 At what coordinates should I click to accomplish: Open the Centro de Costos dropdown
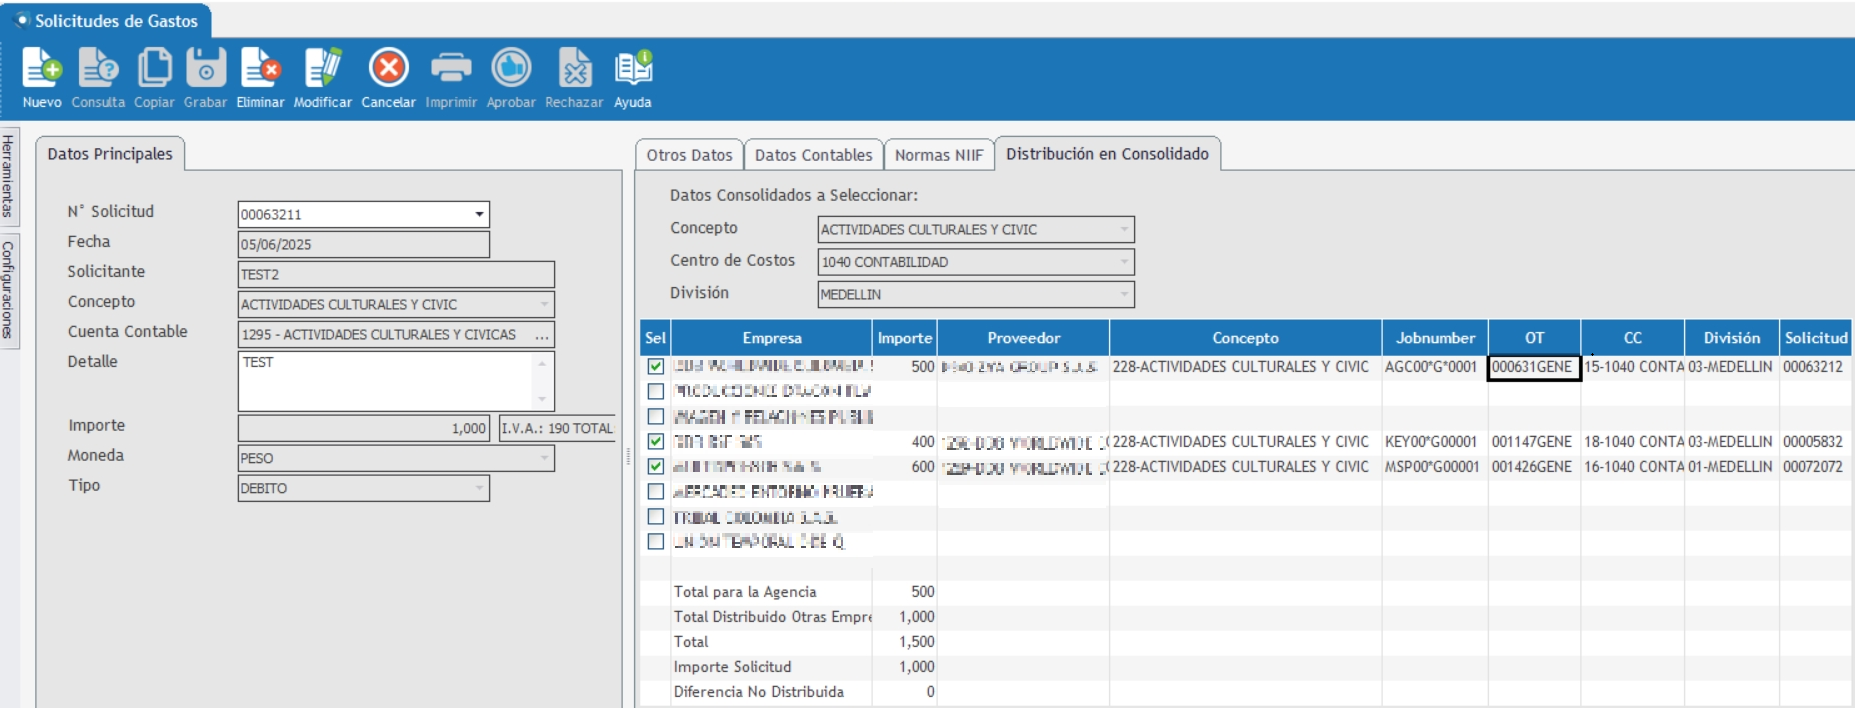[x=1124, y=262]
